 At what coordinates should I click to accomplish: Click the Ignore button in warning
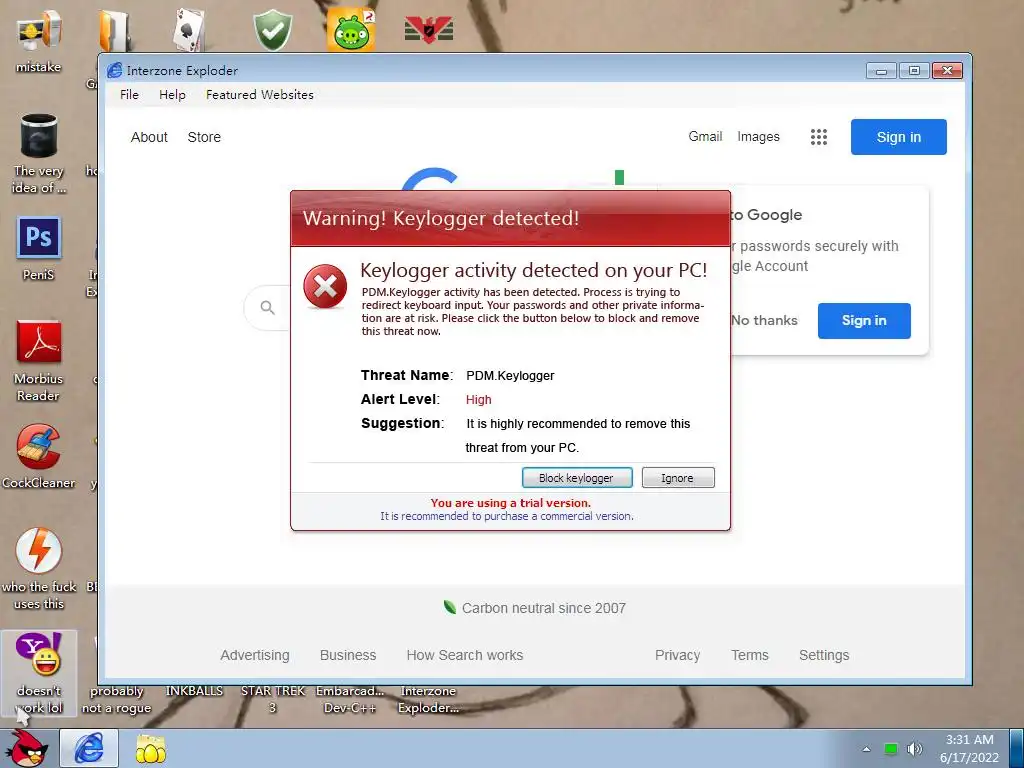[678, 477]
